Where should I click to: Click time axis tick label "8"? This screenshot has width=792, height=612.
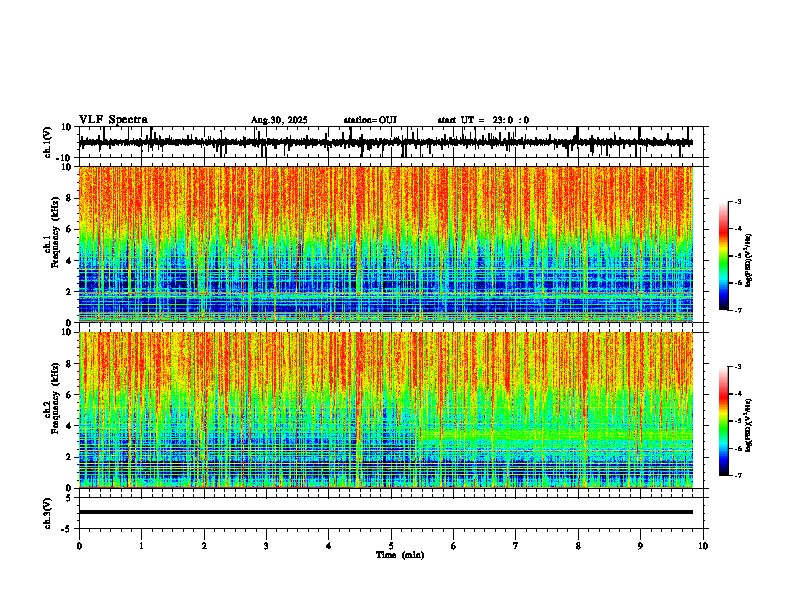tap(578, 546)
